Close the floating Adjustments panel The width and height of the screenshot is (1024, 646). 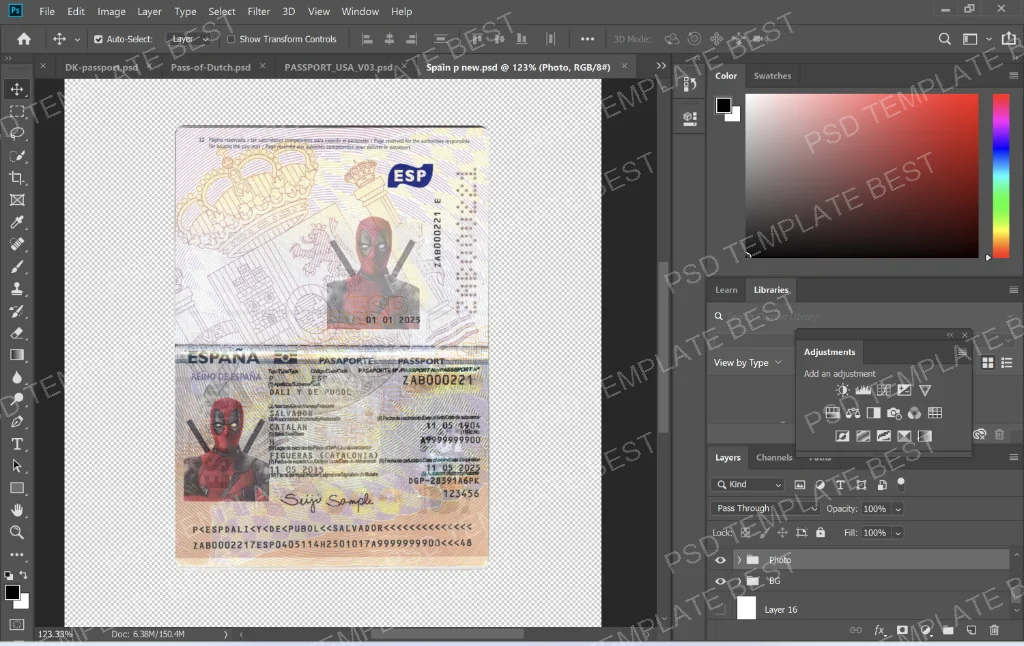(965, 335)
